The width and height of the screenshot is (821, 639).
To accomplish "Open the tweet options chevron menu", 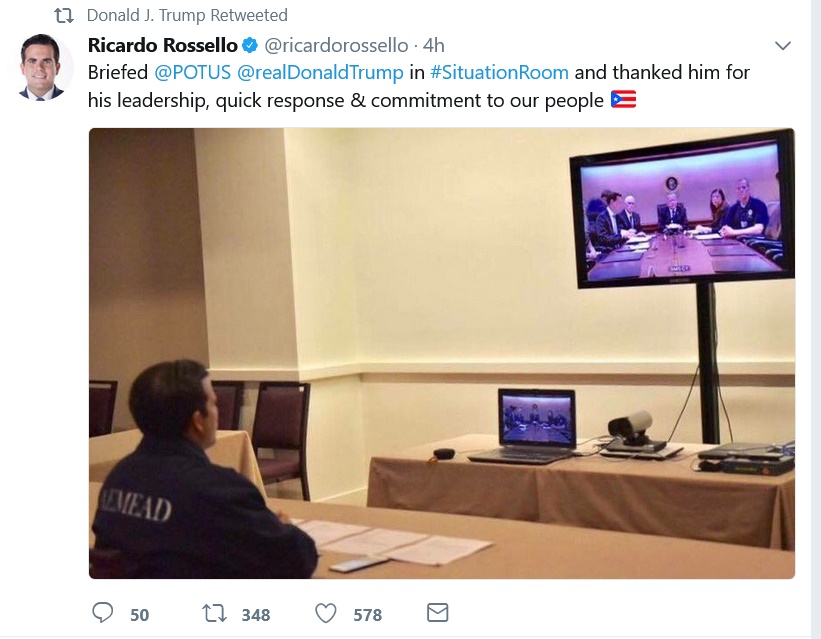I will tap(783, 46).
